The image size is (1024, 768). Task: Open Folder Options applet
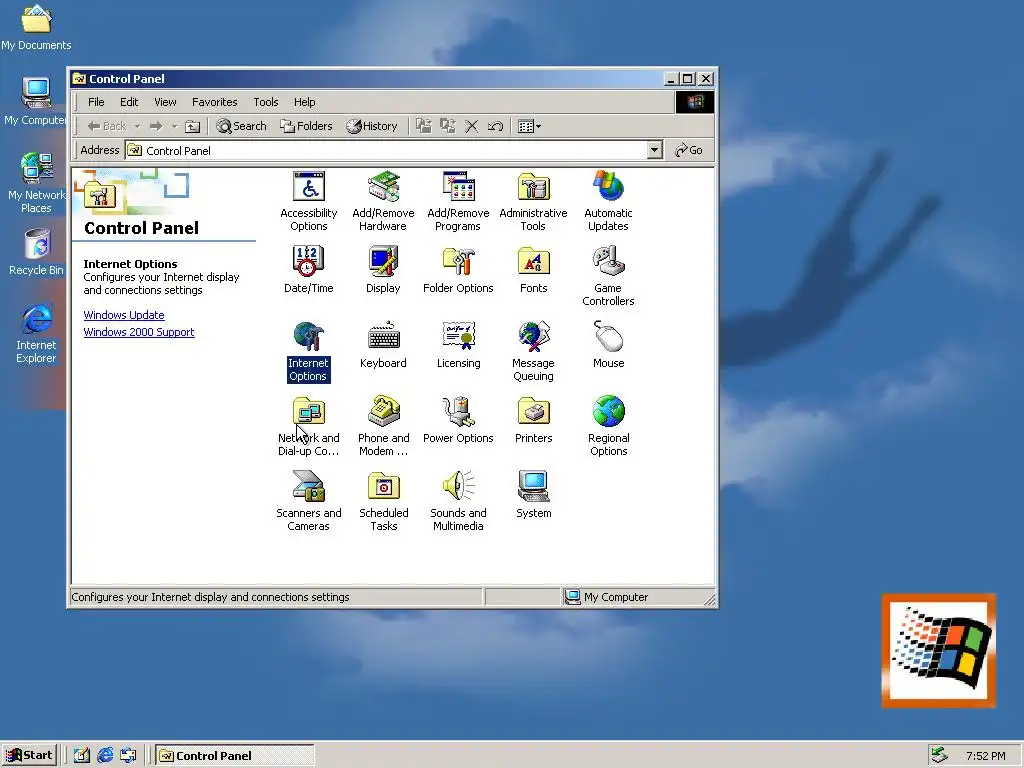458,270
